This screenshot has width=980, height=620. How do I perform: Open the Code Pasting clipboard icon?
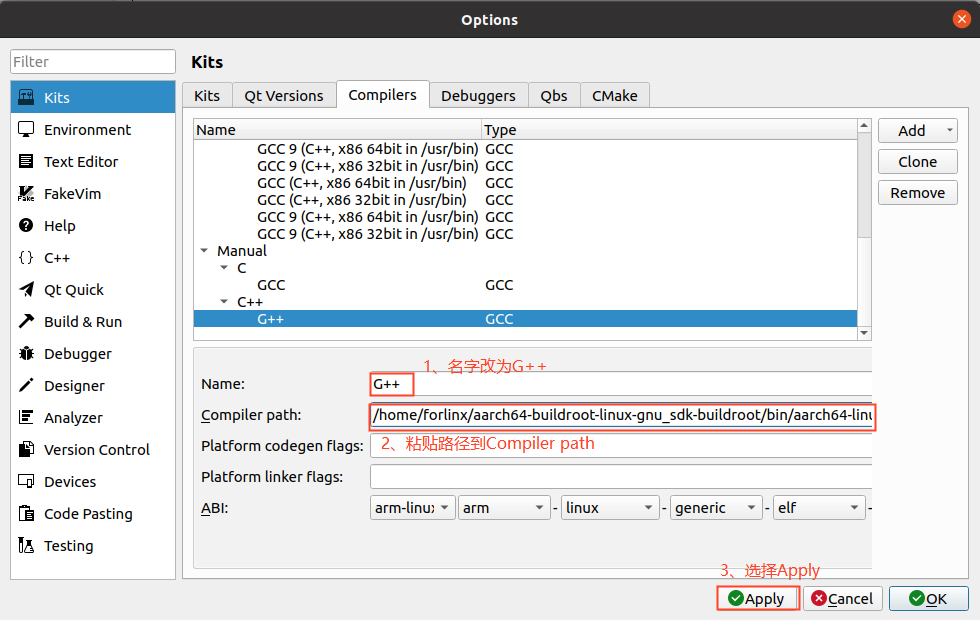(x=27, y=514)
